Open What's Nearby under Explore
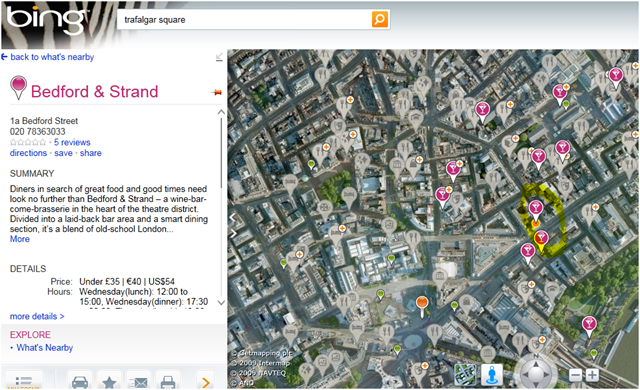This screenshot has width=640, height=390. tap(44, 348)
